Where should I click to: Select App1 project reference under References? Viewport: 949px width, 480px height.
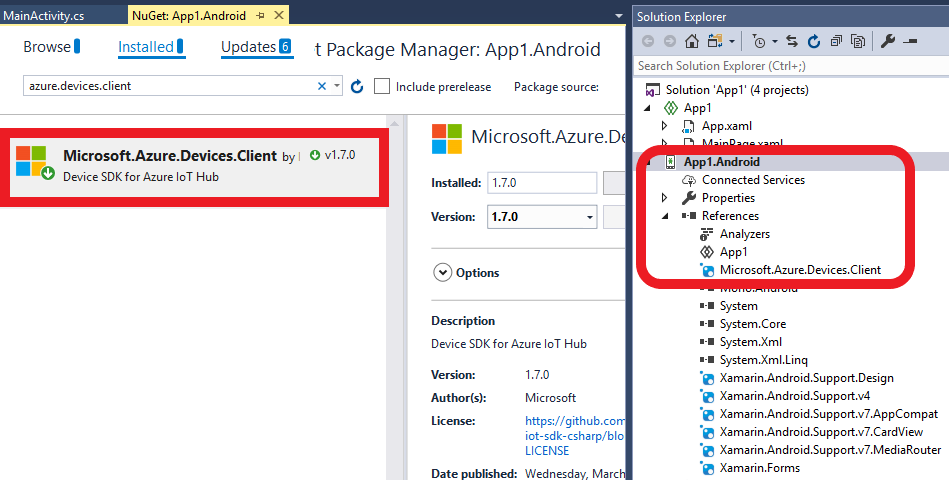click(733, 252)
